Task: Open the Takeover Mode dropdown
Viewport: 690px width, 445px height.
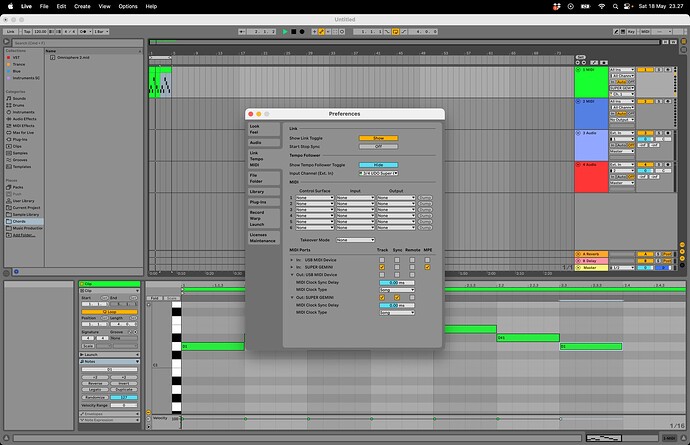Action: pos(355,240)
